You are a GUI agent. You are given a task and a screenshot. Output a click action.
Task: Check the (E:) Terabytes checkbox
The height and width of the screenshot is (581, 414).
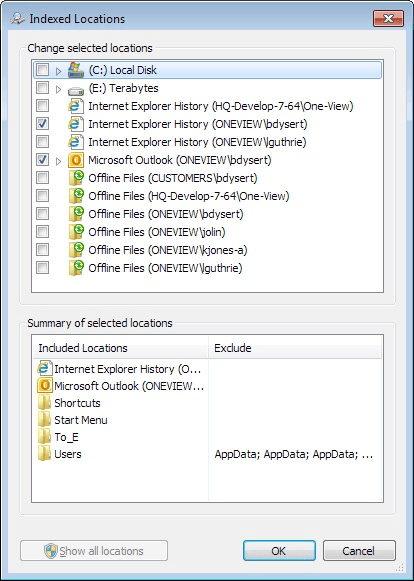[x=42, y=88]
